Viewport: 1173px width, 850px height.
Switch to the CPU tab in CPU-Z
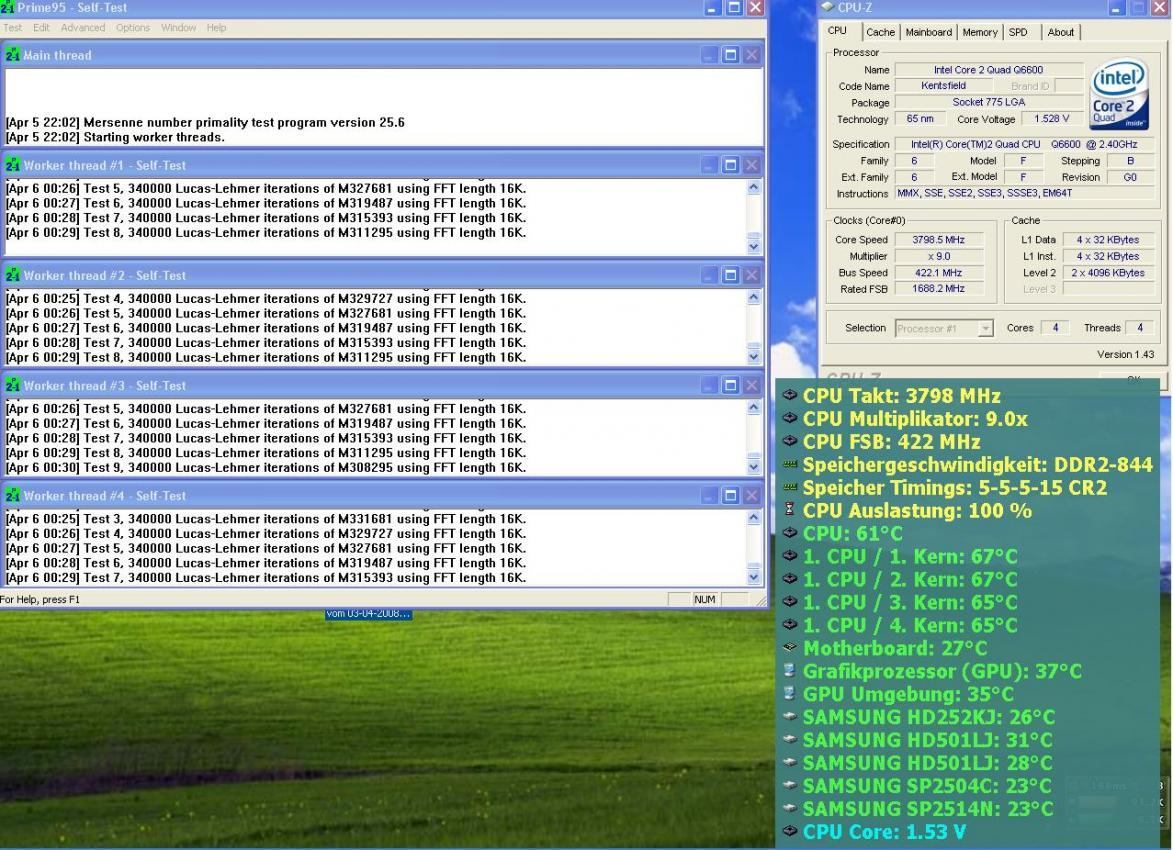coord(838,31)
